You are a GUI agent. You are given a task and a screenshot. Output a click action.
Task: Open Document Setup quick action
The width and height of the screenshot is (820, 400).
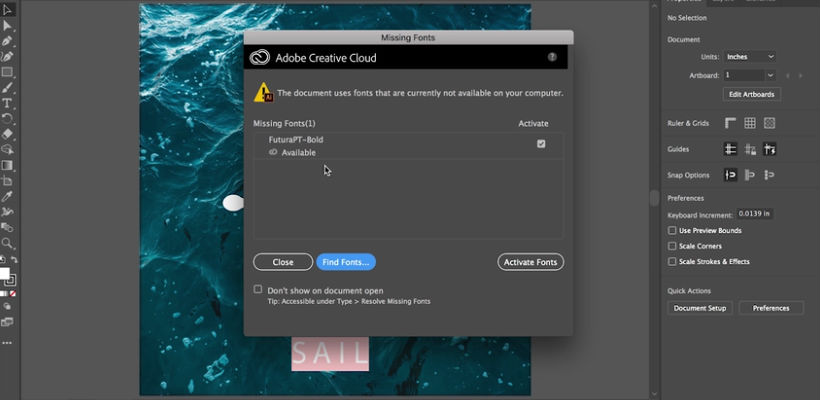(700, 308)
